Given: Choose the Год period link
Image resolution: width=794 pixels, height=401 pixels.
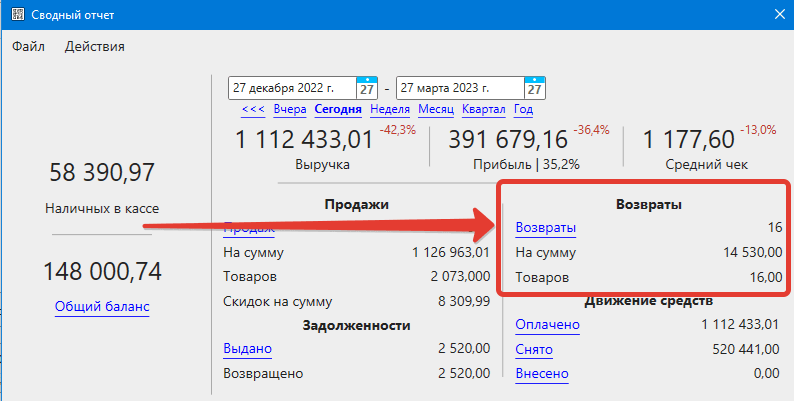Looking at the screenshot, I should [x=523, y=110].
